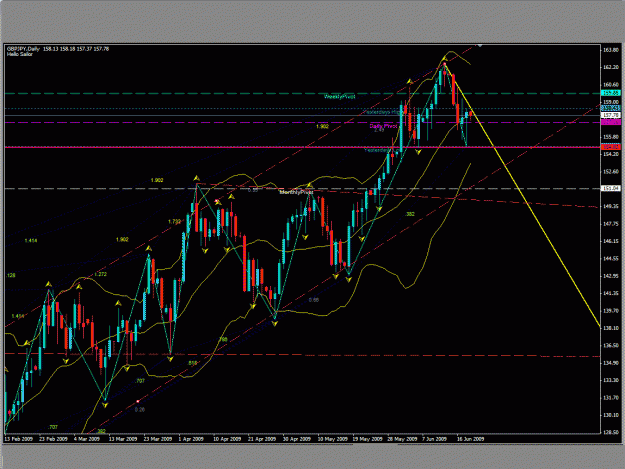Select the 0.55 ratio label
Image resolution: width=625 pixels, height=469 pixels.
[x=253, y=190]
